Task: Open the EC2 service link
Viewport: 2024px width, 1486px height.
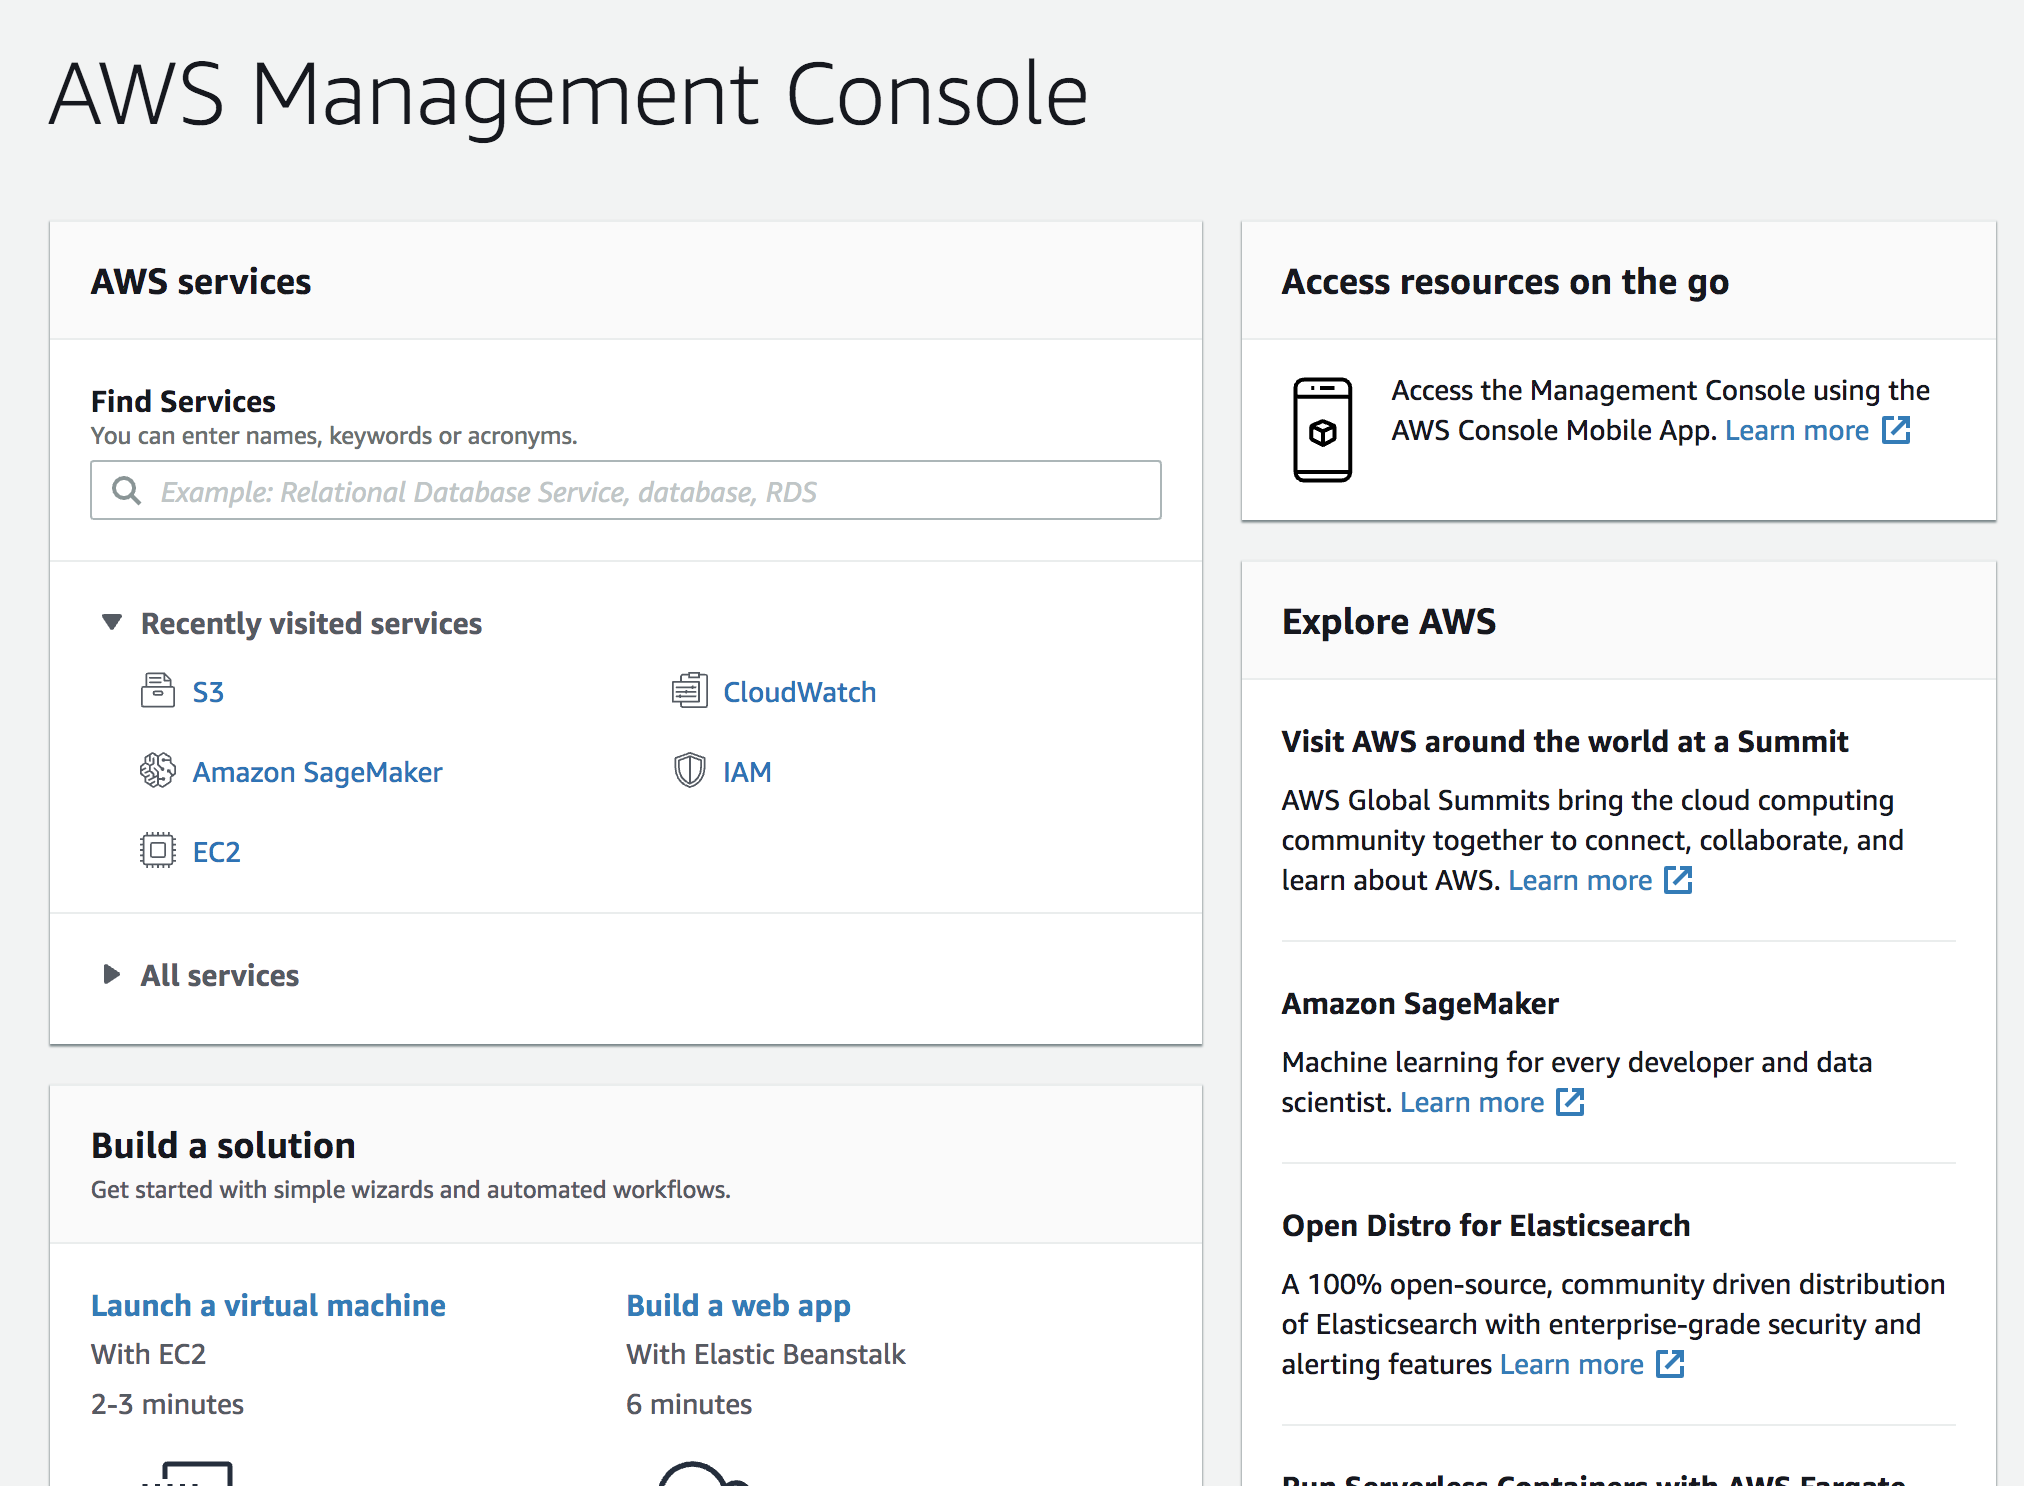Action: [x=216, y=852]
